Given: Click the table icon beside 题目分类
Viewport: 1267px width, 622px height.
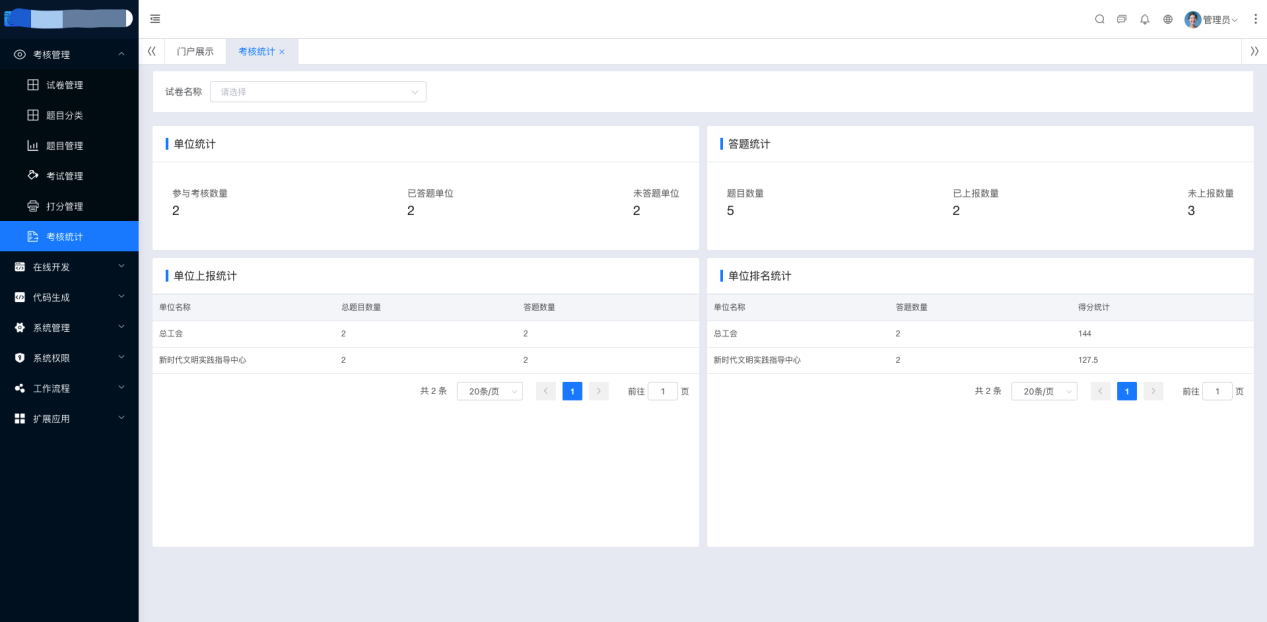Looking at the screenshot, I should tap(33, 115).
